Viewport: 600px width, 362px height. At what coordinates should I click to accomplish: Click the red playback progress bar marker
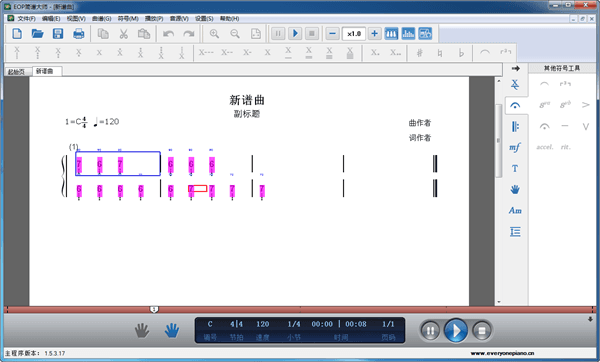click(154, 309)
